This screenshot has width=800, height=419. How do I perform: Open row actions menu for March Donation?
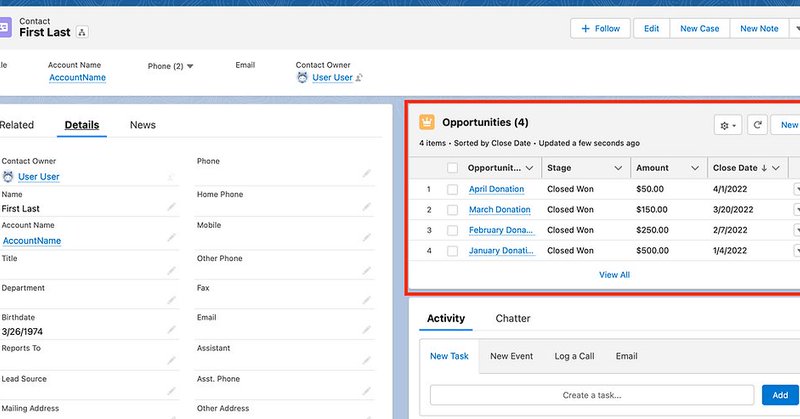tap(797, 210)
